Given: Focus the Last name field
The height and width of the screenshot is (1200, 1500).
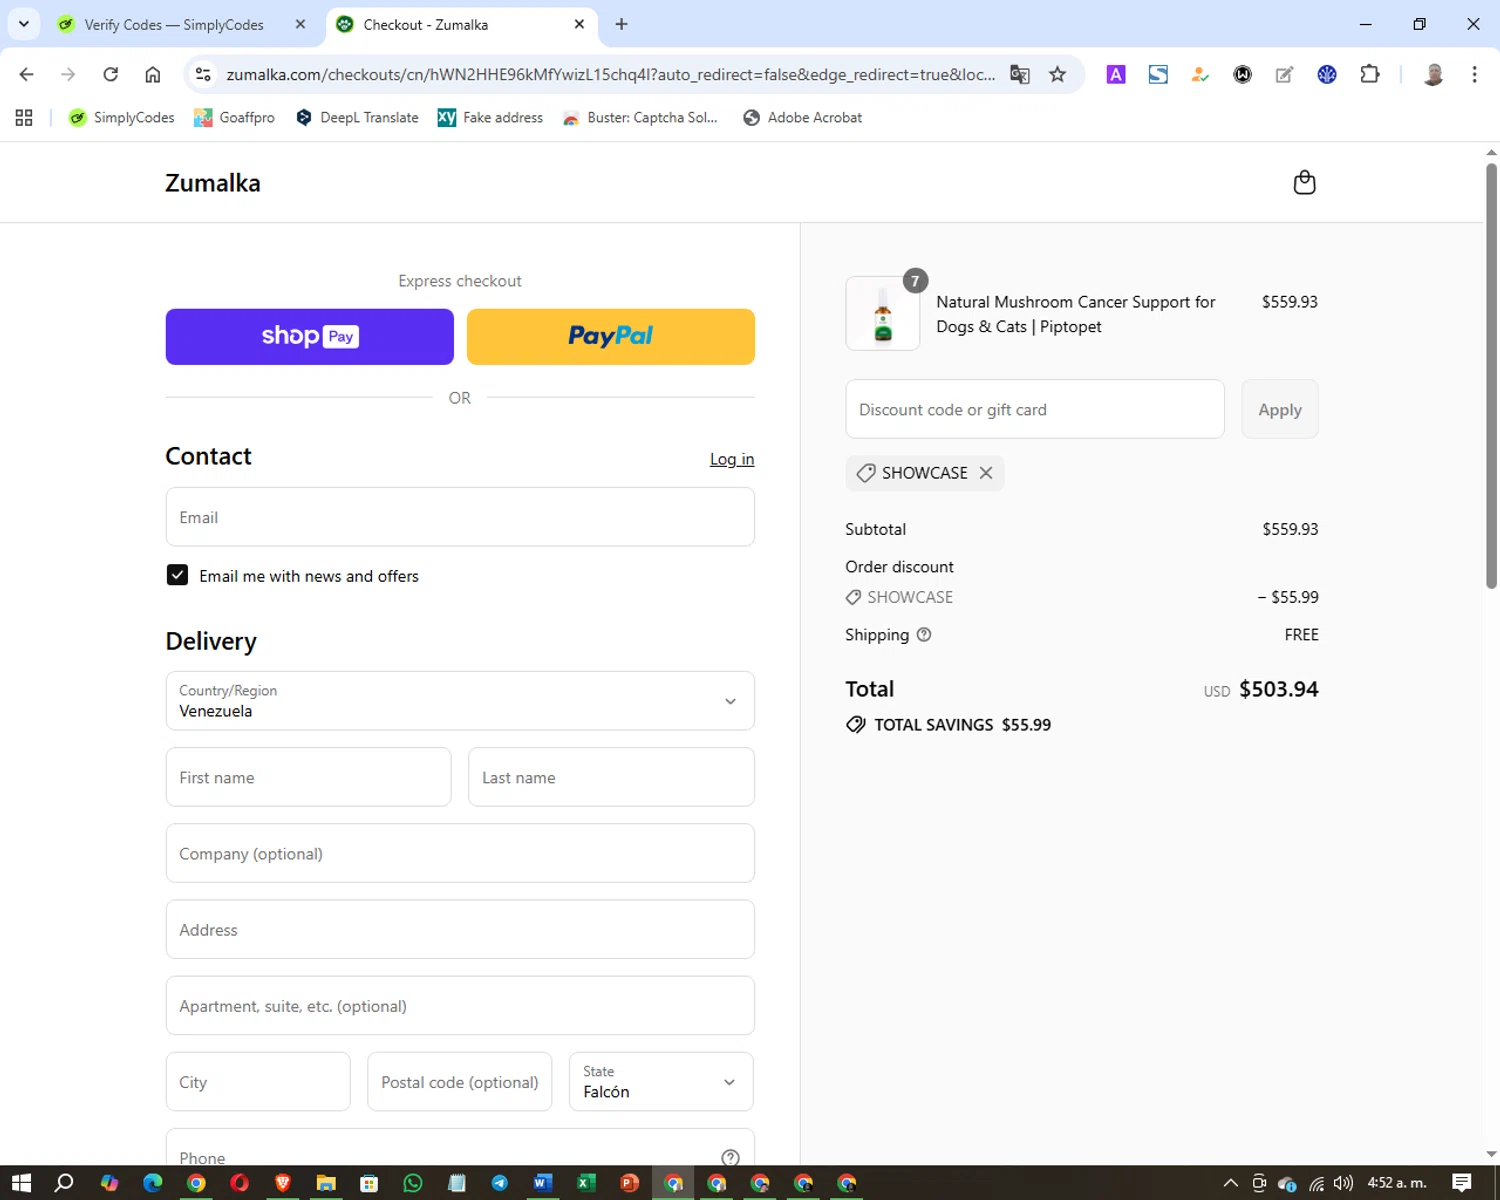Looking at the screenshot, I should tap(611, 777).
